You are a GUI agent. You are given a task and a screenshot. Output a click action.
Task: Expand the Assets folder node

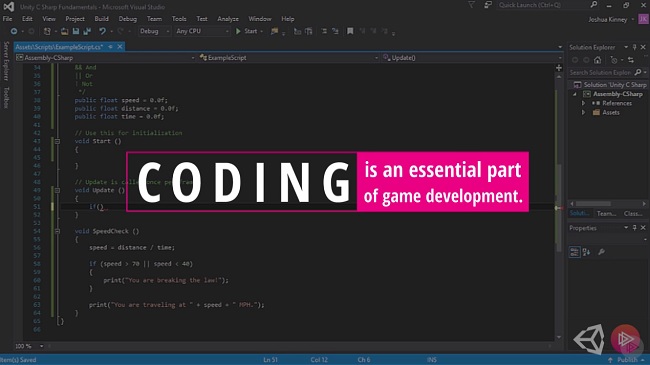pyautogui.click(x=584, y=112)
